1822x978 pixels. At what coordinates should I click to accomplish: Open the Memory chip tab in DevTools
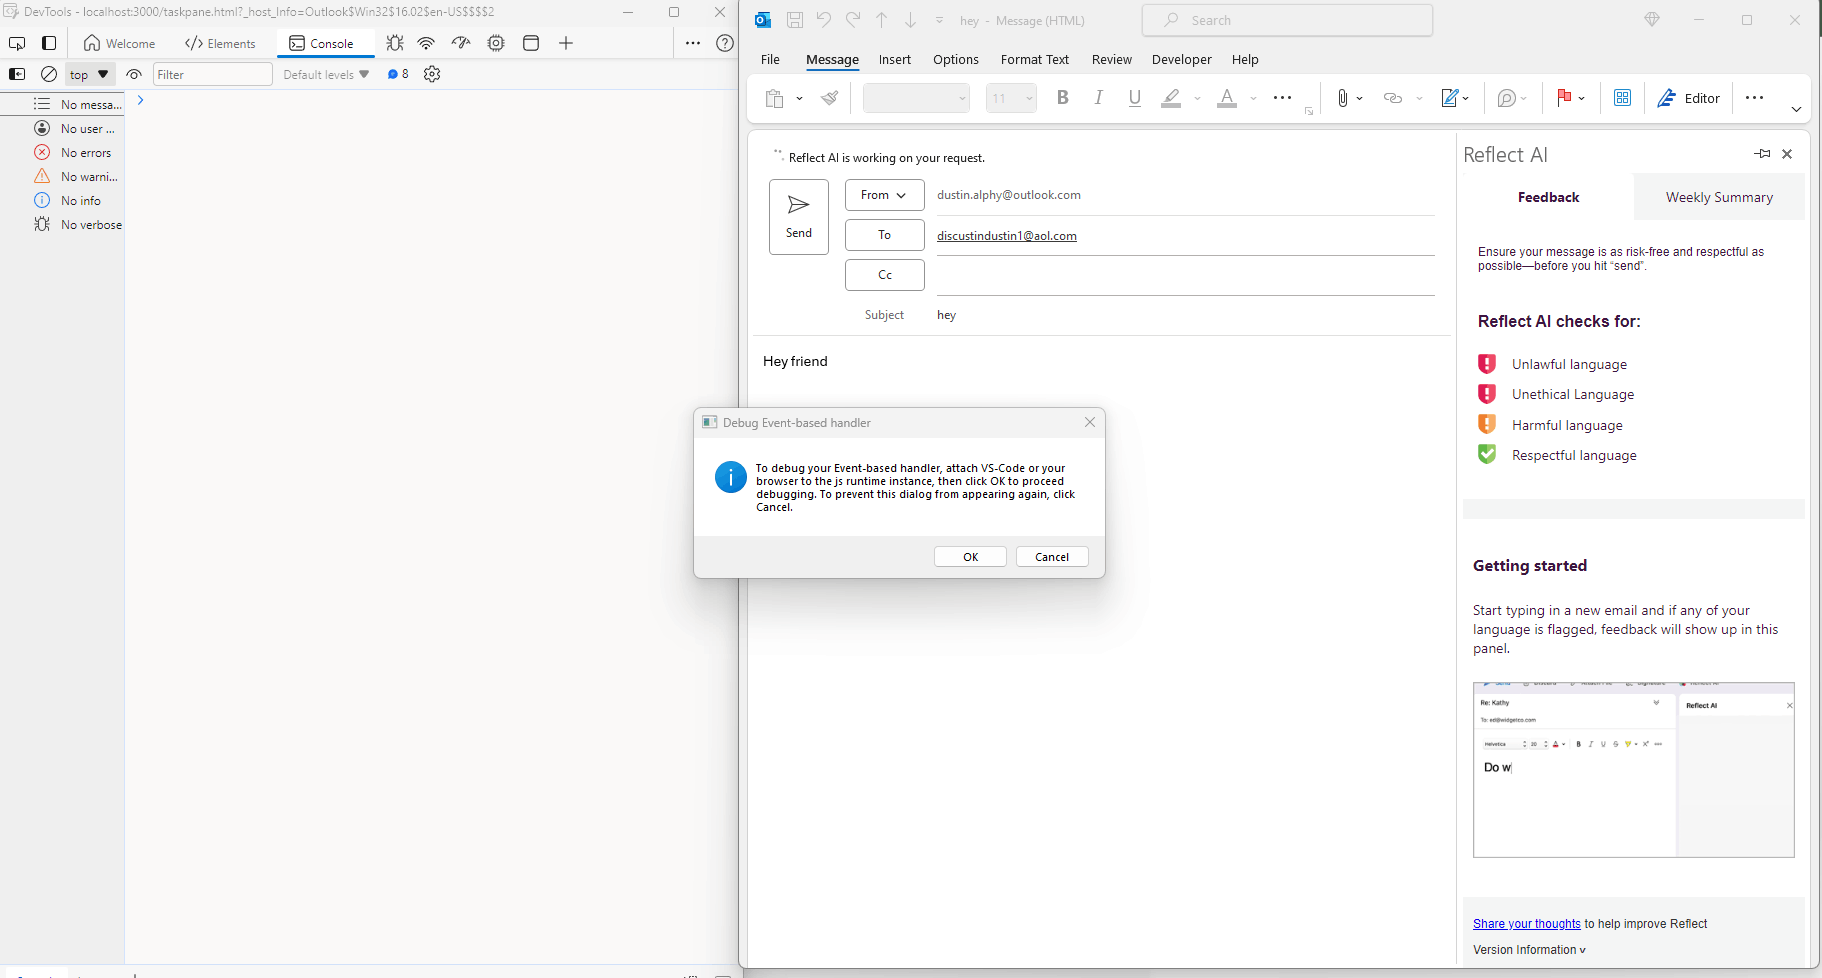pos(496,43)
